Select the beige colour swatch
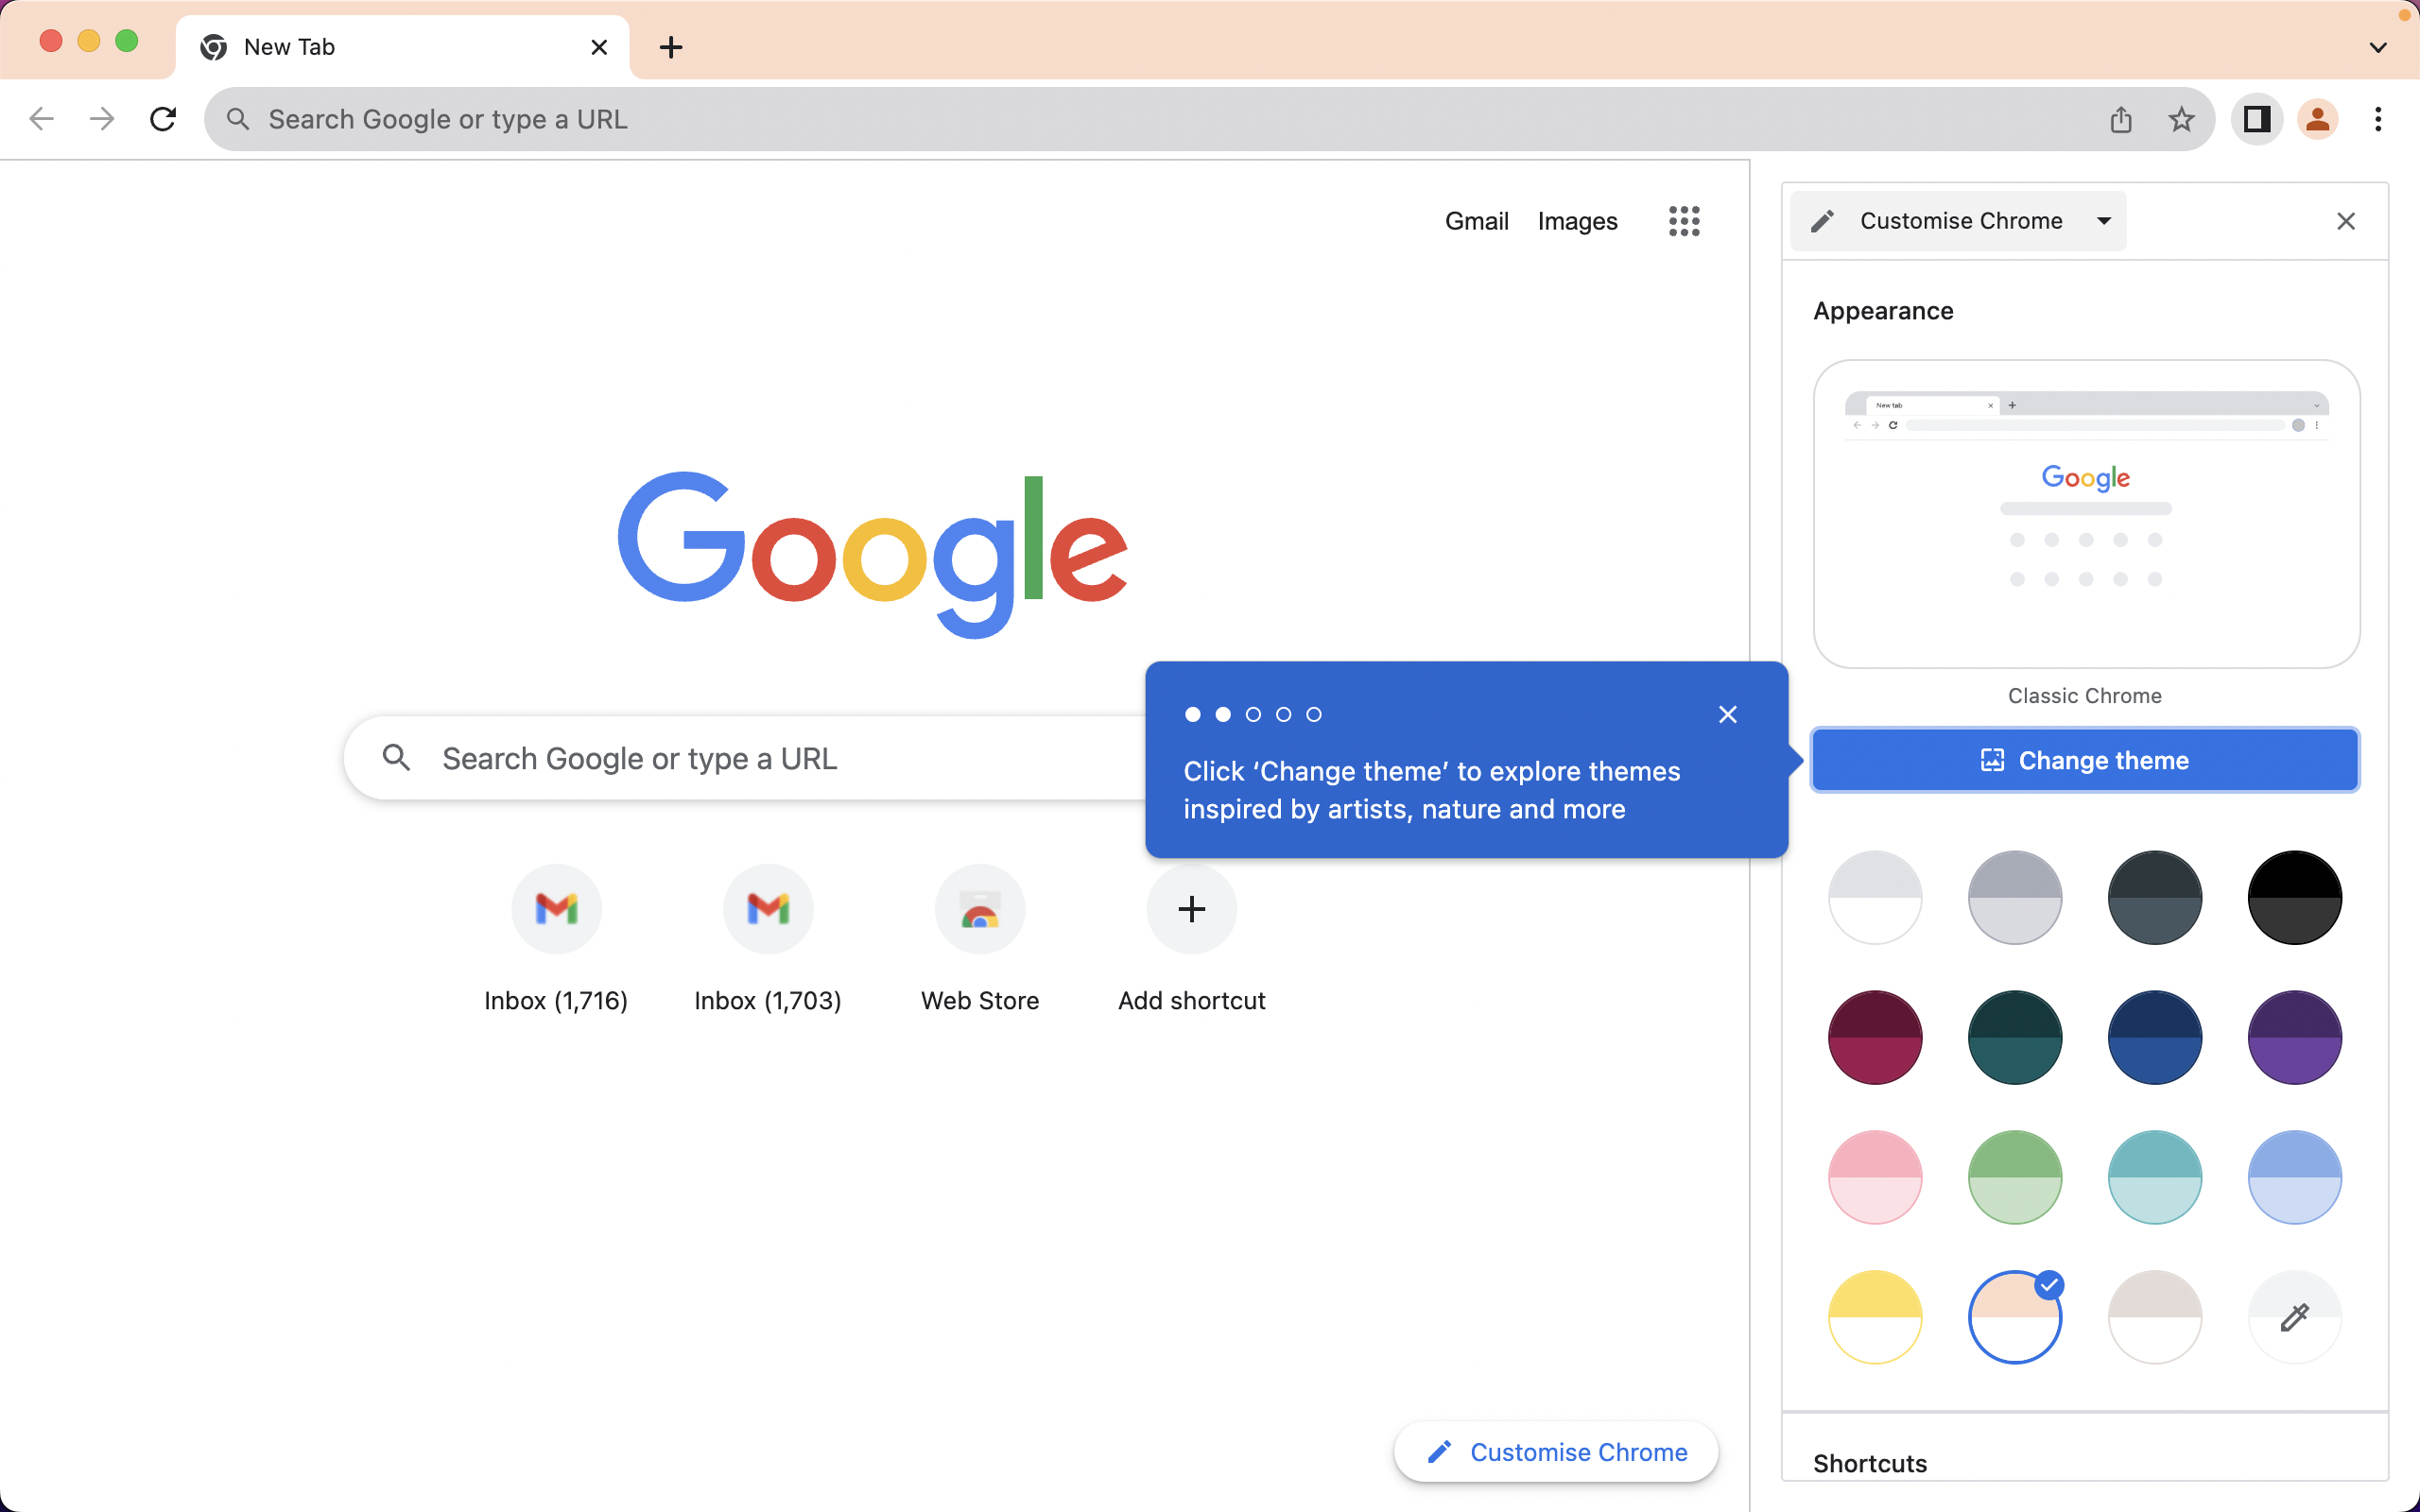 2155,1317
